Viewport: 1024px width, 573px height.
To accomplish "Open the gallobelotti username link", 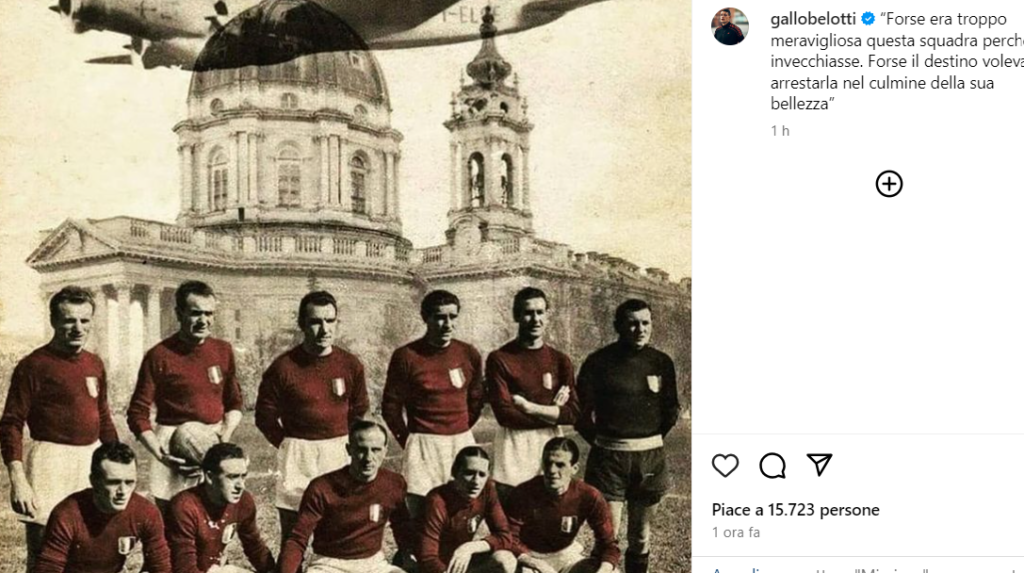I will 812,19.
